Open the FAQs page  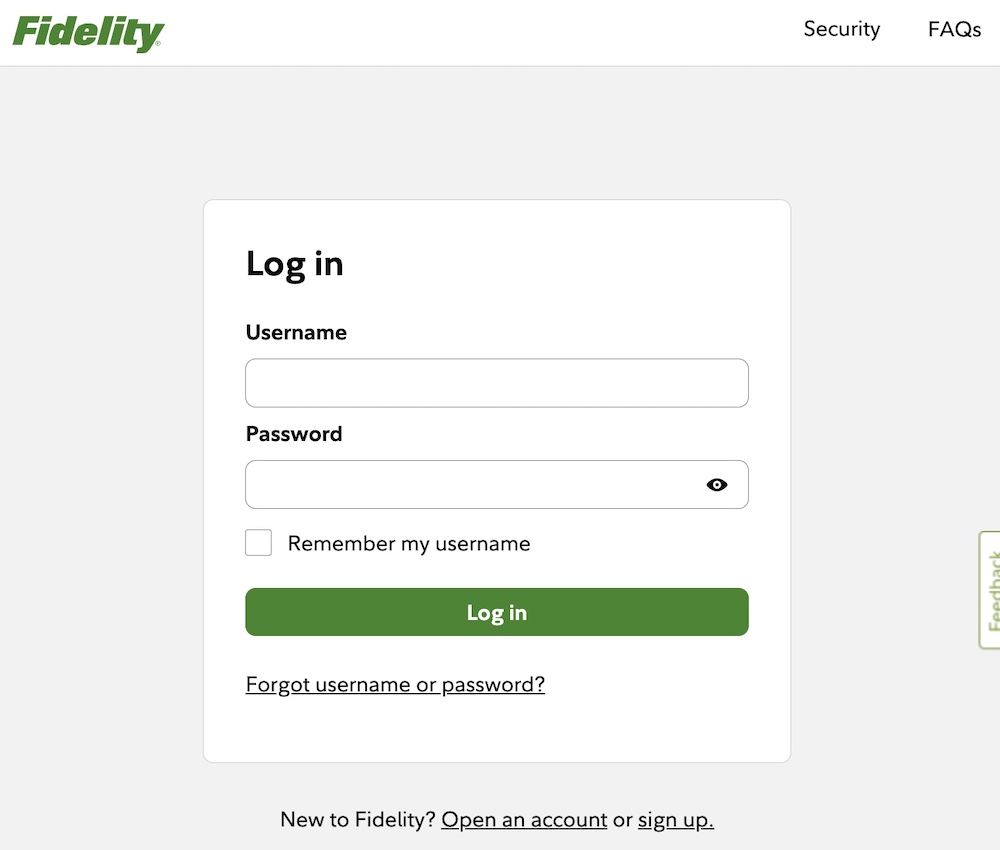point(953,29)
